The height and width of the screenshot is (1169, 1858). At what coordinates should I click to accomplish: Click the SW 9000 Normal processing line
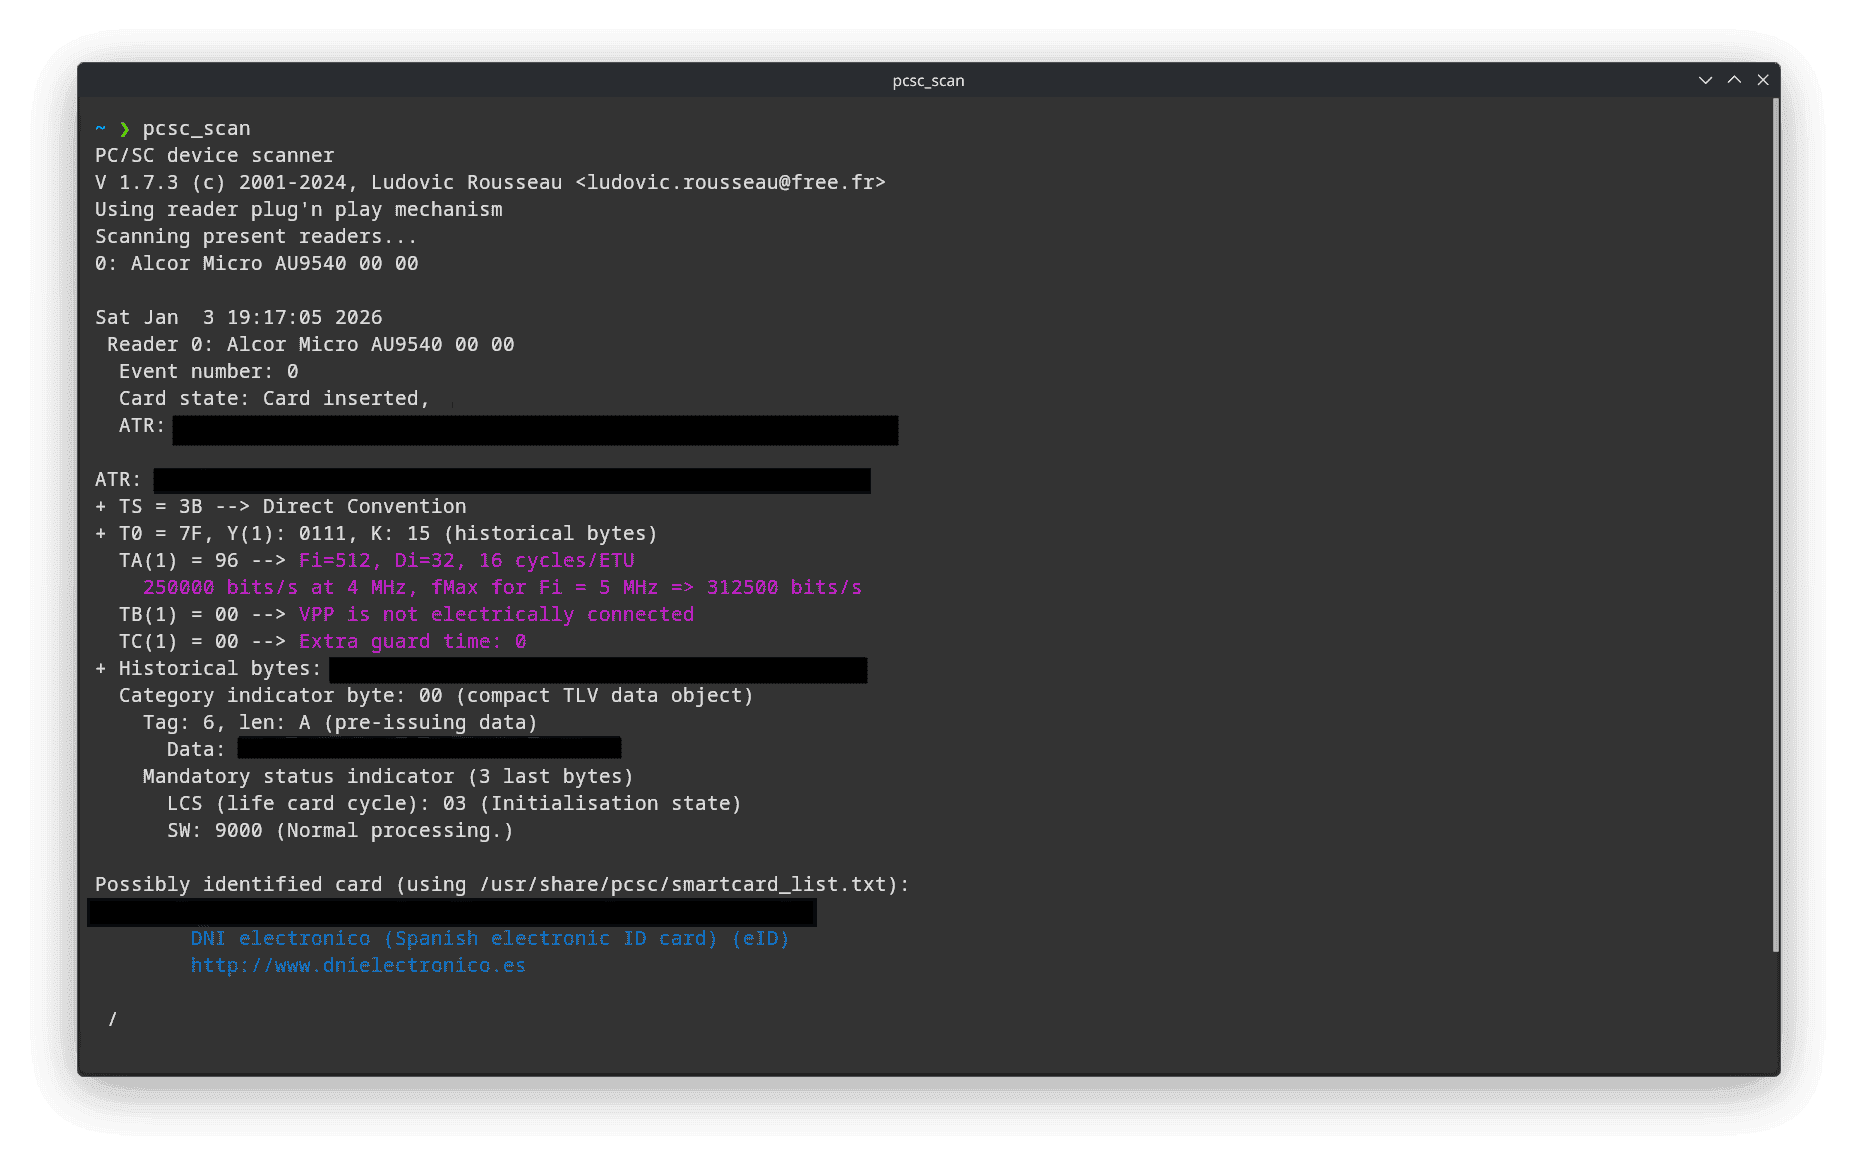coord(339,830)
